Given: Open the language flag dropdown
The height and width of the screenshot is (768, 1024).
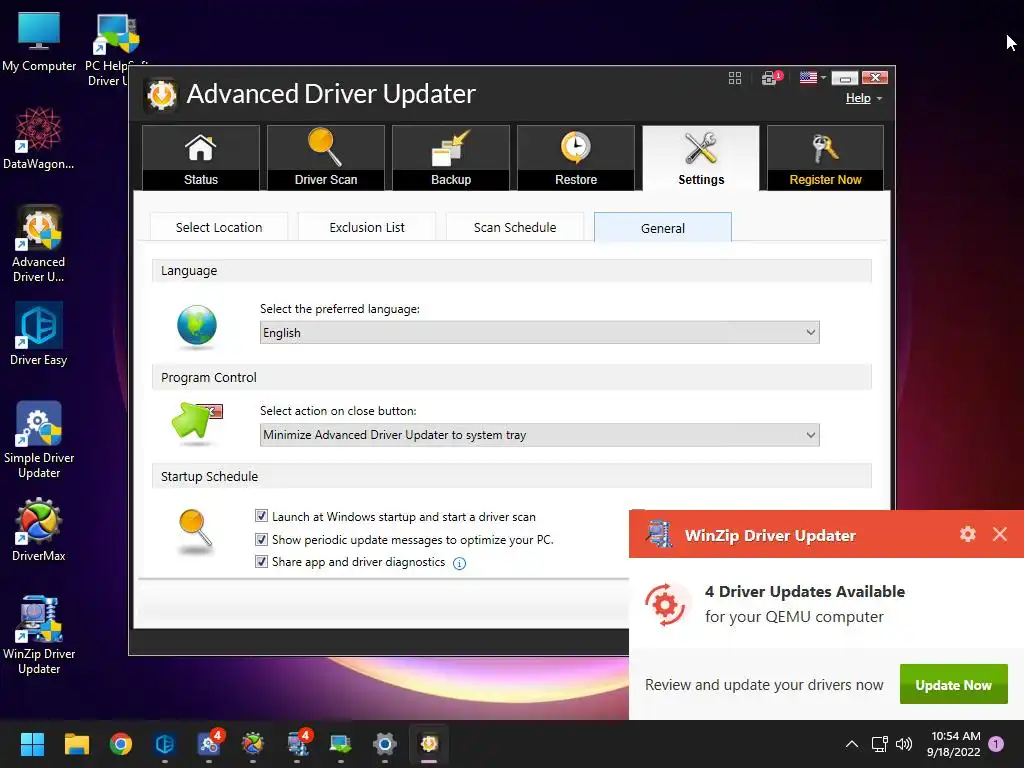Looking at the screenshot, I should click(x=812, y=78).
